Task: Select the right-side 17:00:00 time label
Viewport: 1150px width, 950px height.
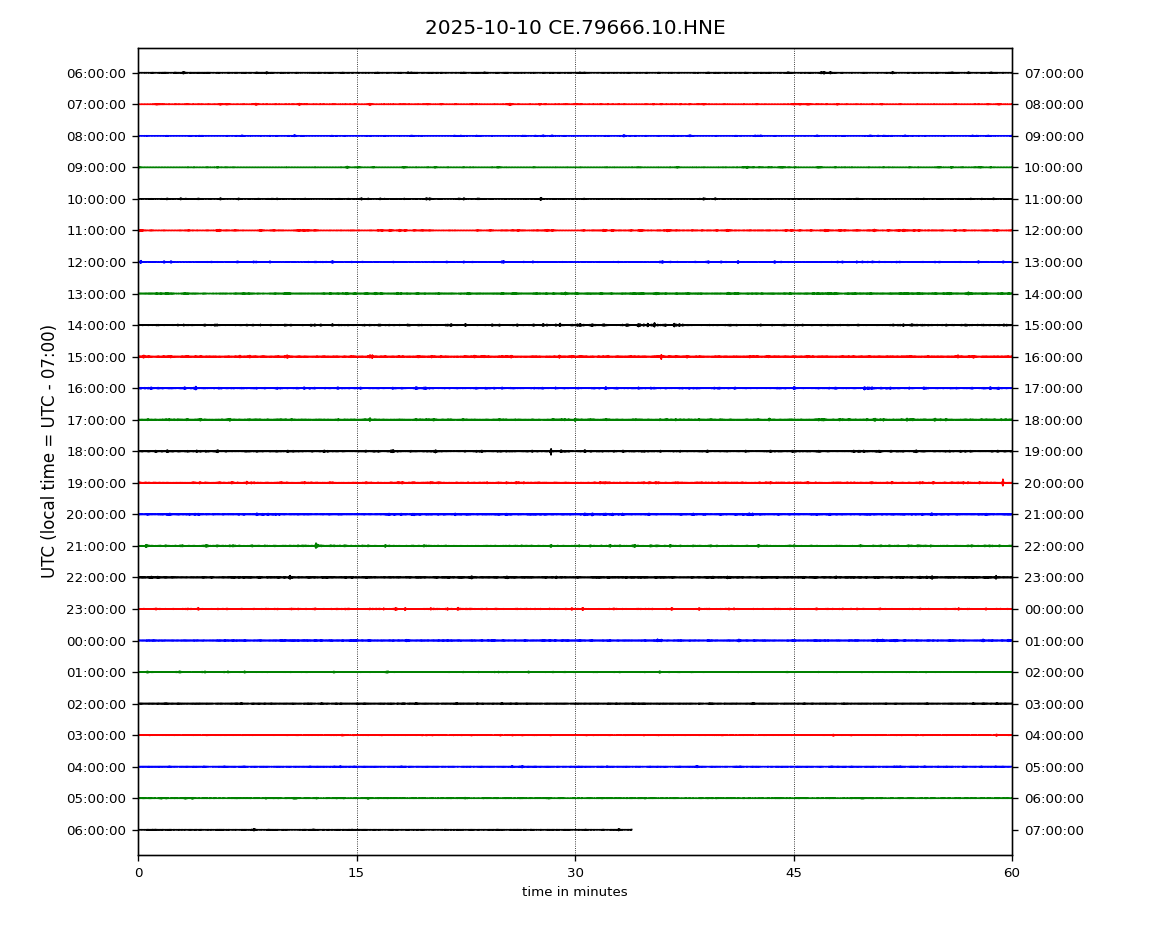Action: 1053,388
